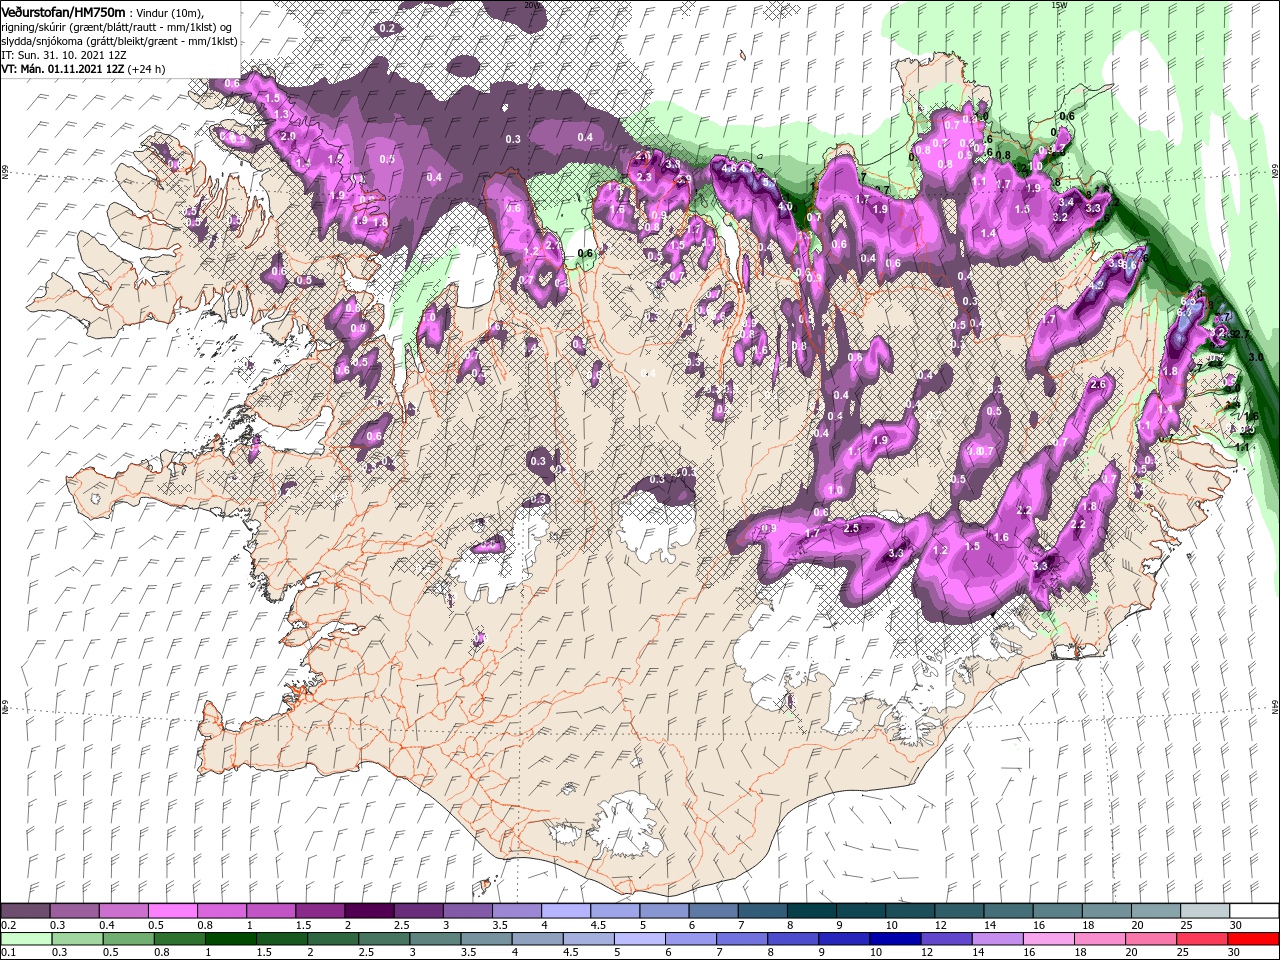Screen dimensions: 1280x960
Task: Pick the darkest purple 2–2.5 snow scale swatch
Action: pyautogui.click(x=369, y=911)
